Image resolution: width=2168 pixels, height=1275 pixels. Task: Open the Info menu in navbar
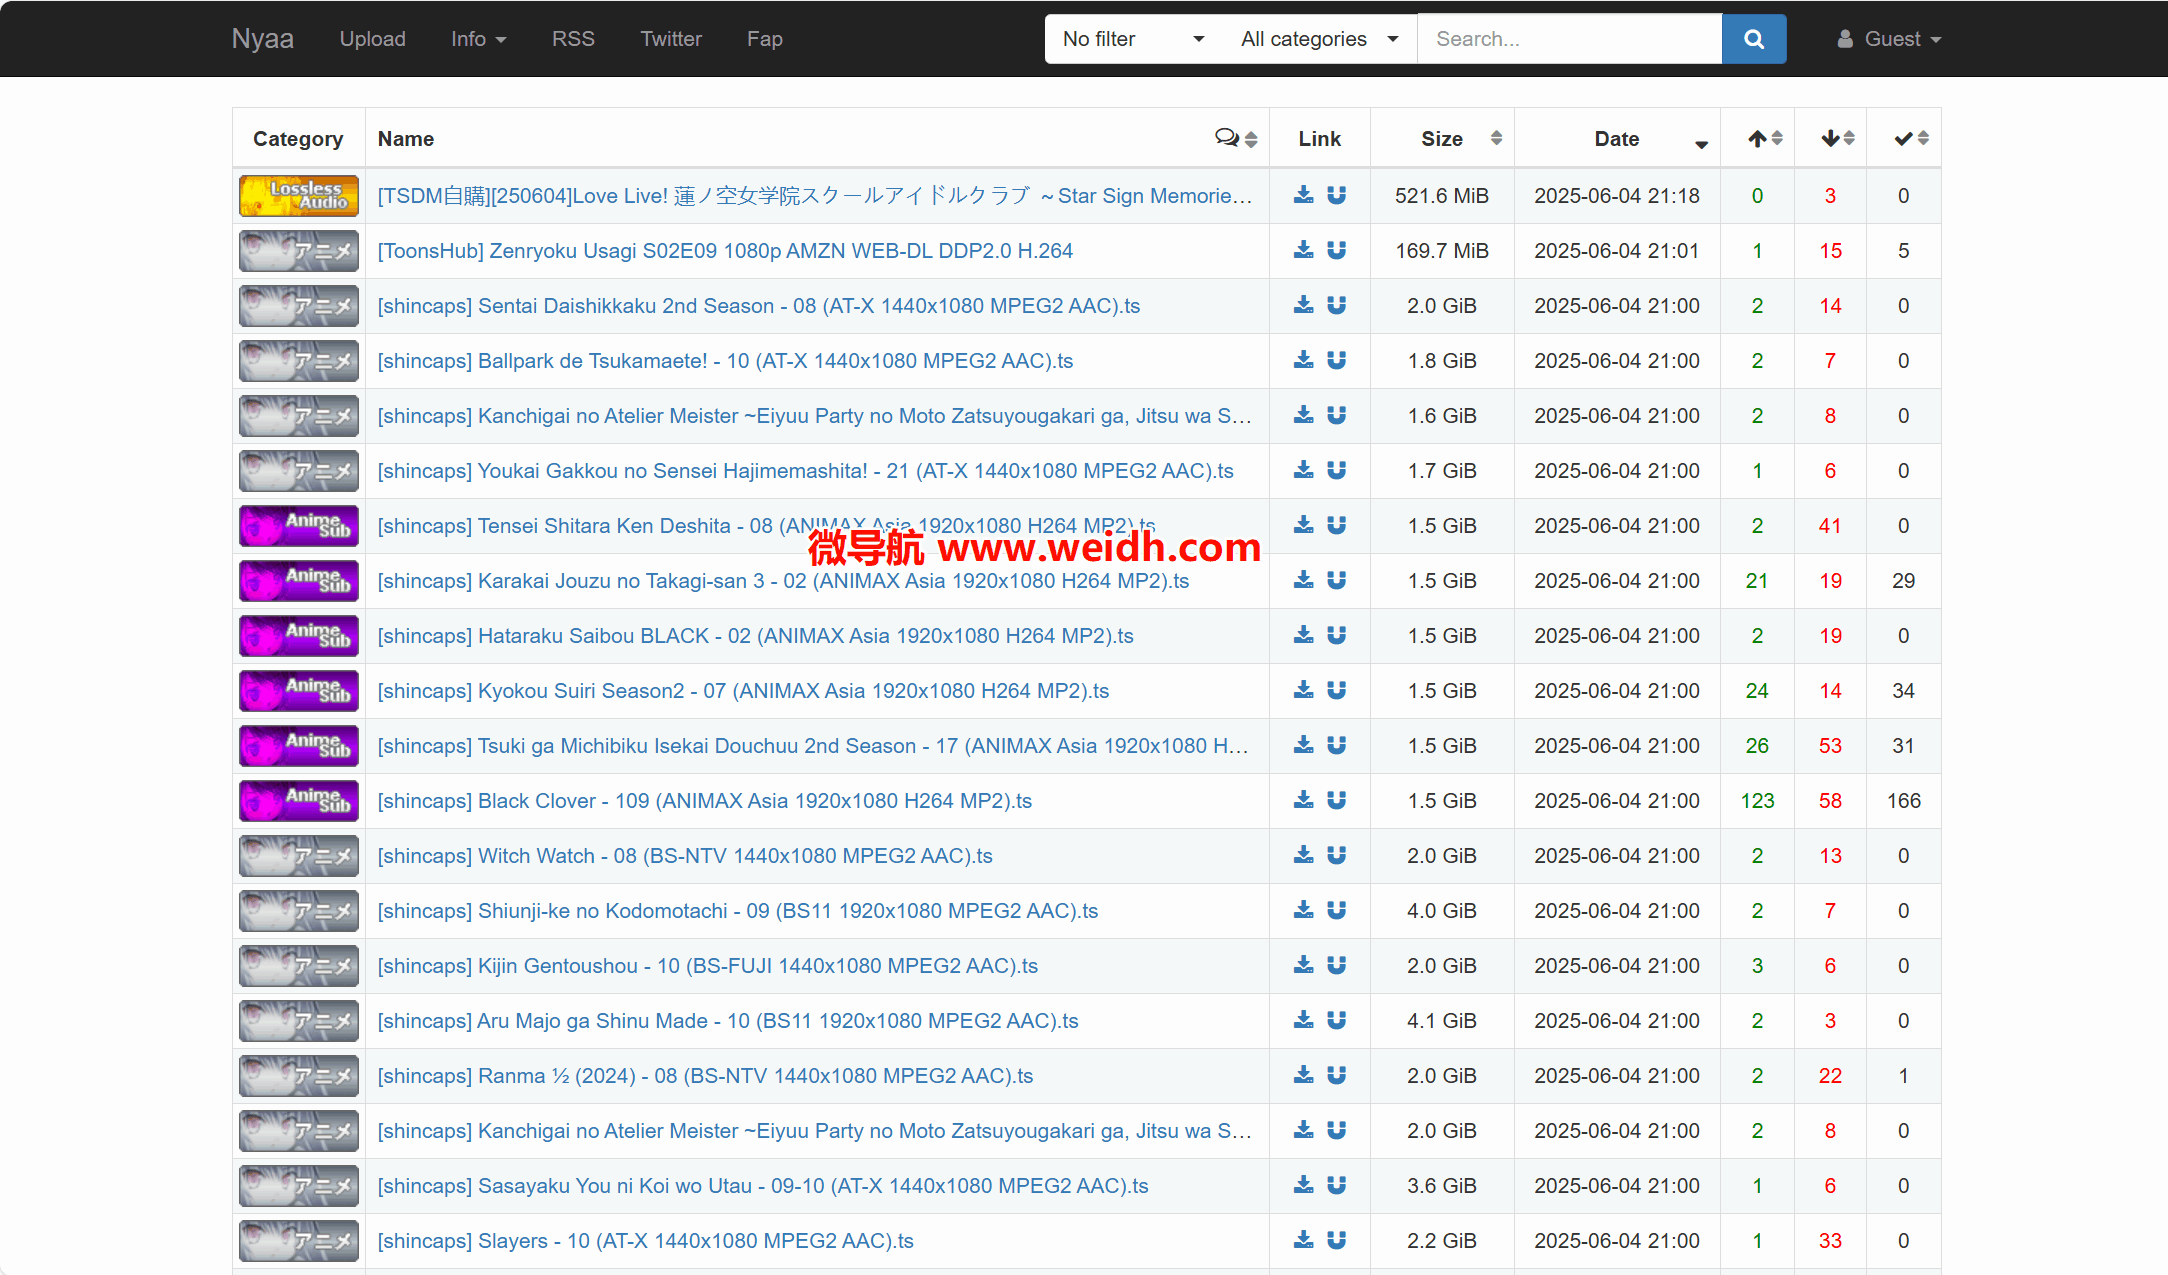[x=478, y=39]
